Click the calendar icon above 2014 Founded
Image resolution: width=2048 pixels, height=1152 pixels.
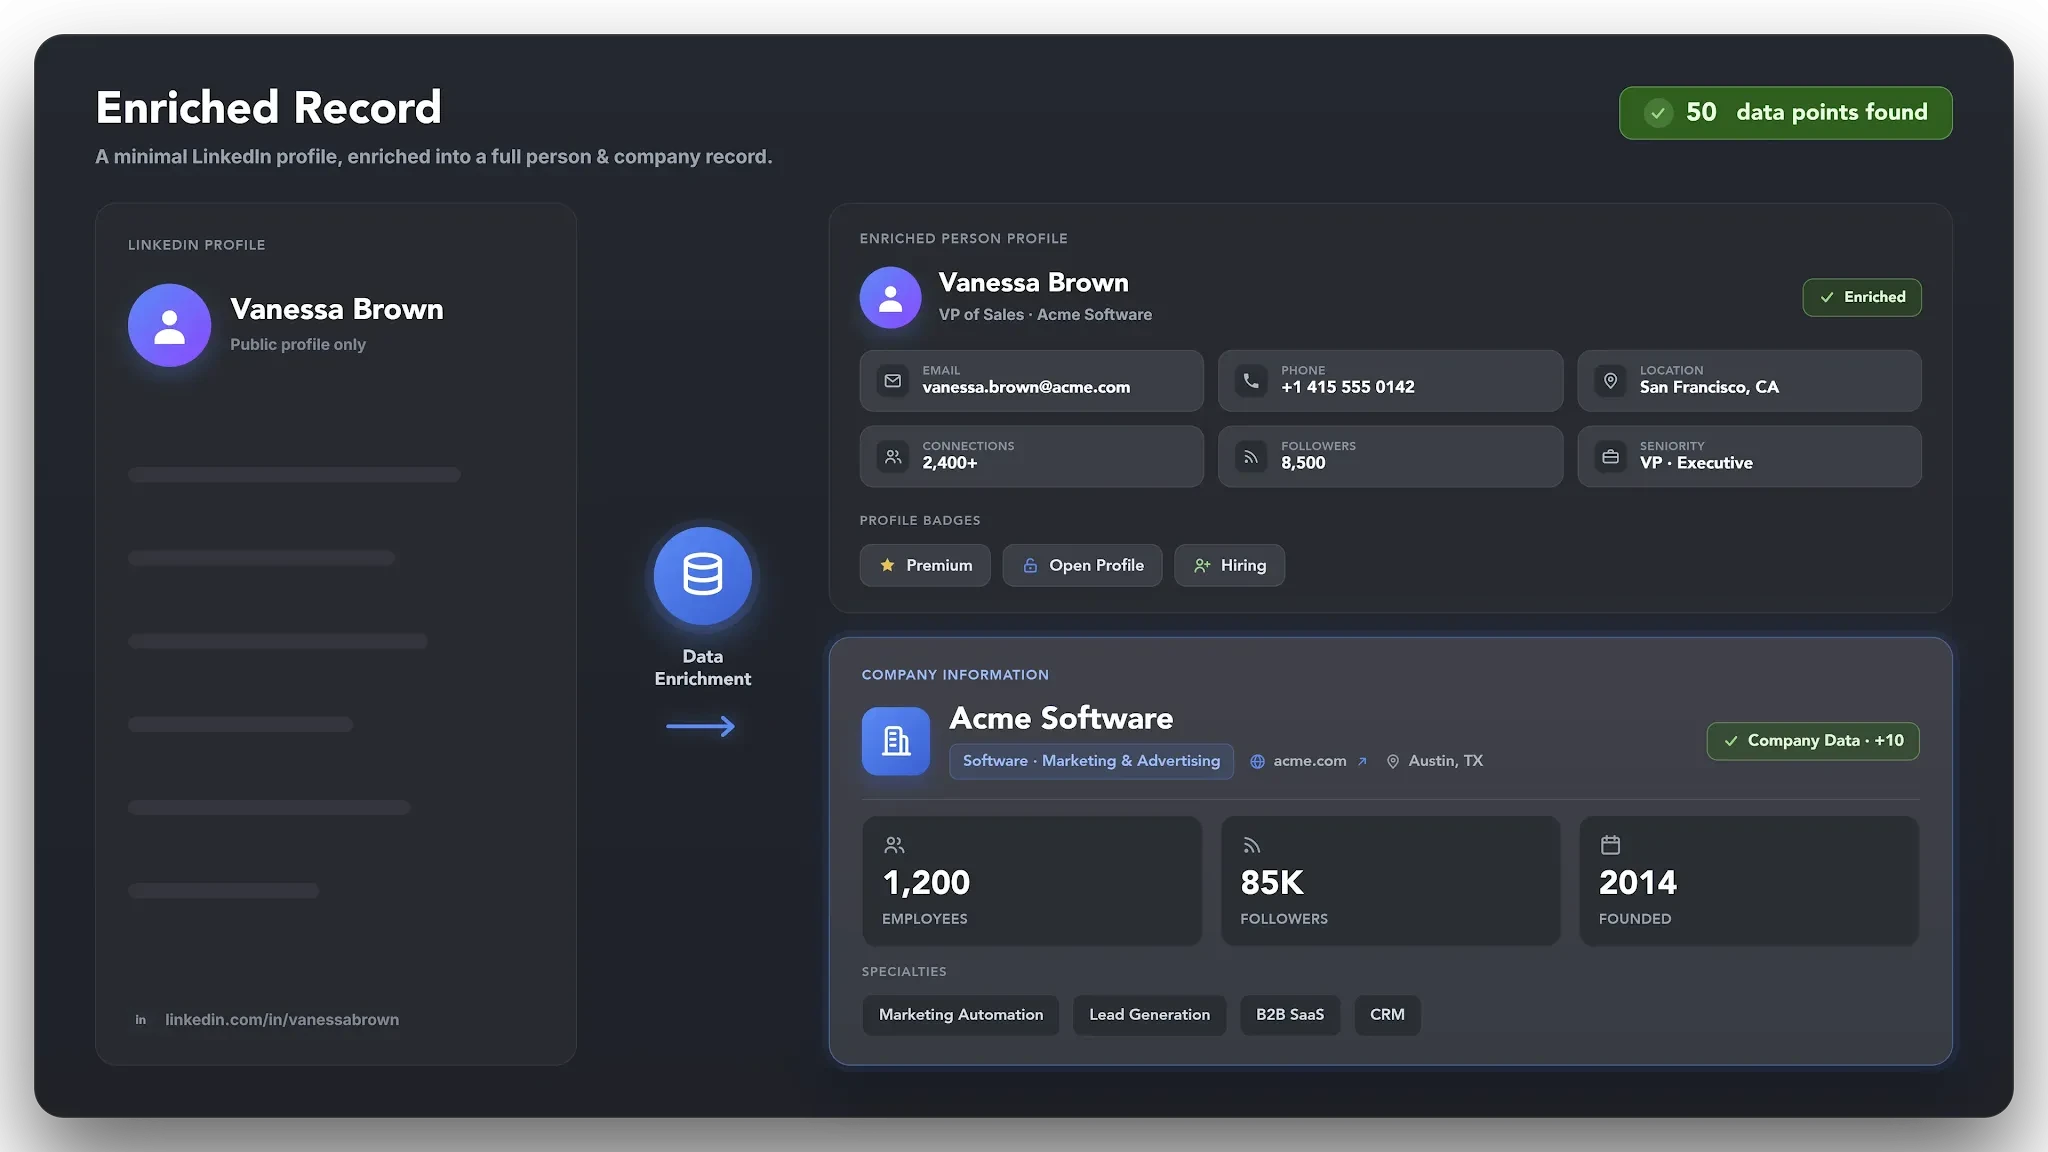(x=1610, y=845)
